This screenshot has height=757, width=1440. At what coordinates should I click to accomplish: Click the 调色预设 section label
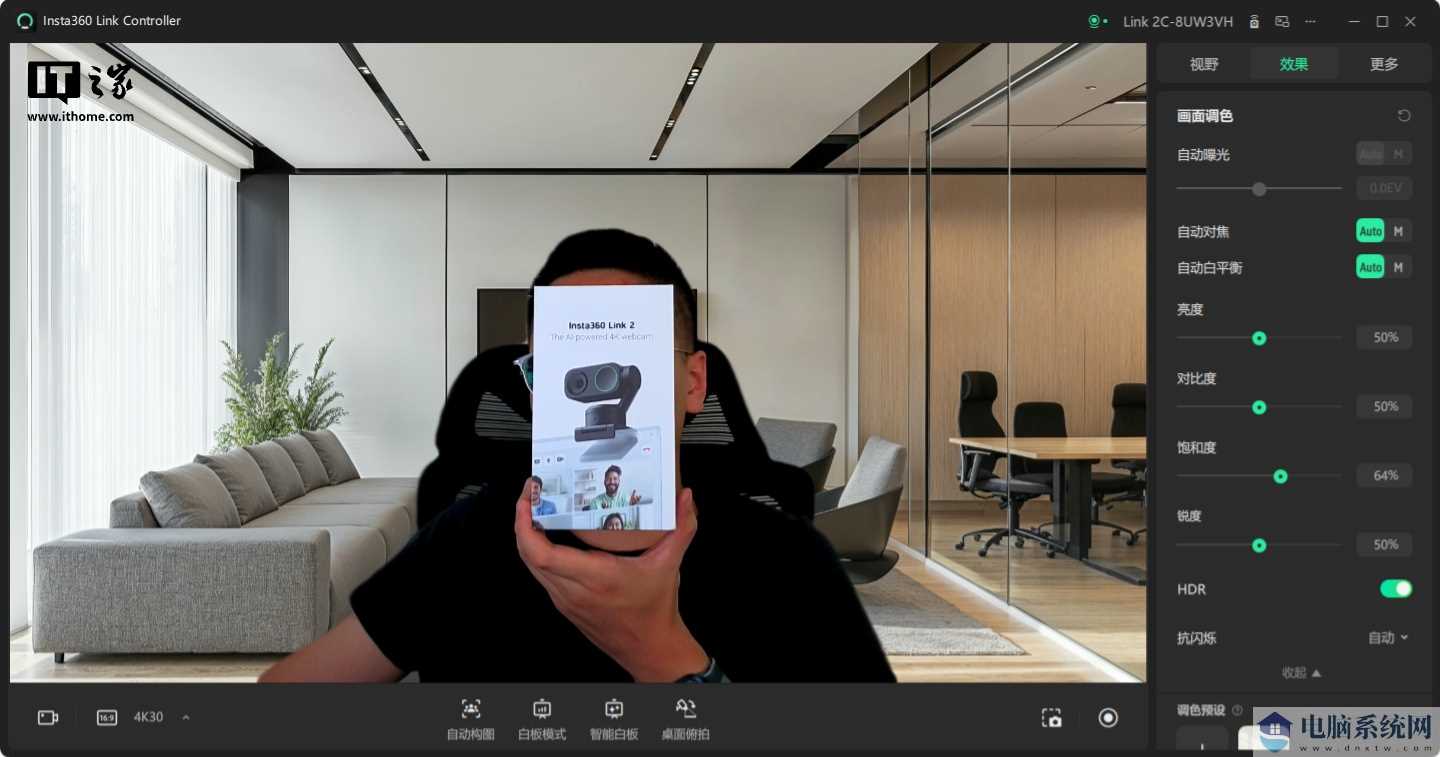coord(1201,711)
